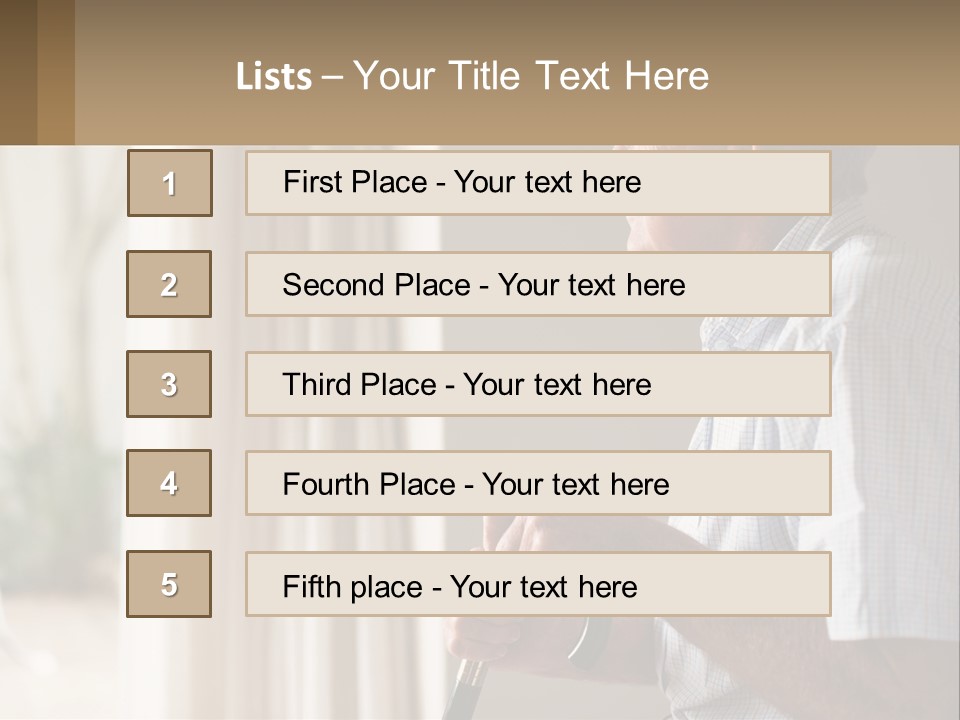Image resolution: width=960 pixels, height=720 pixels.
Task: Click the number 2 box
Action: pyautogui.click(x=169, y=284)
